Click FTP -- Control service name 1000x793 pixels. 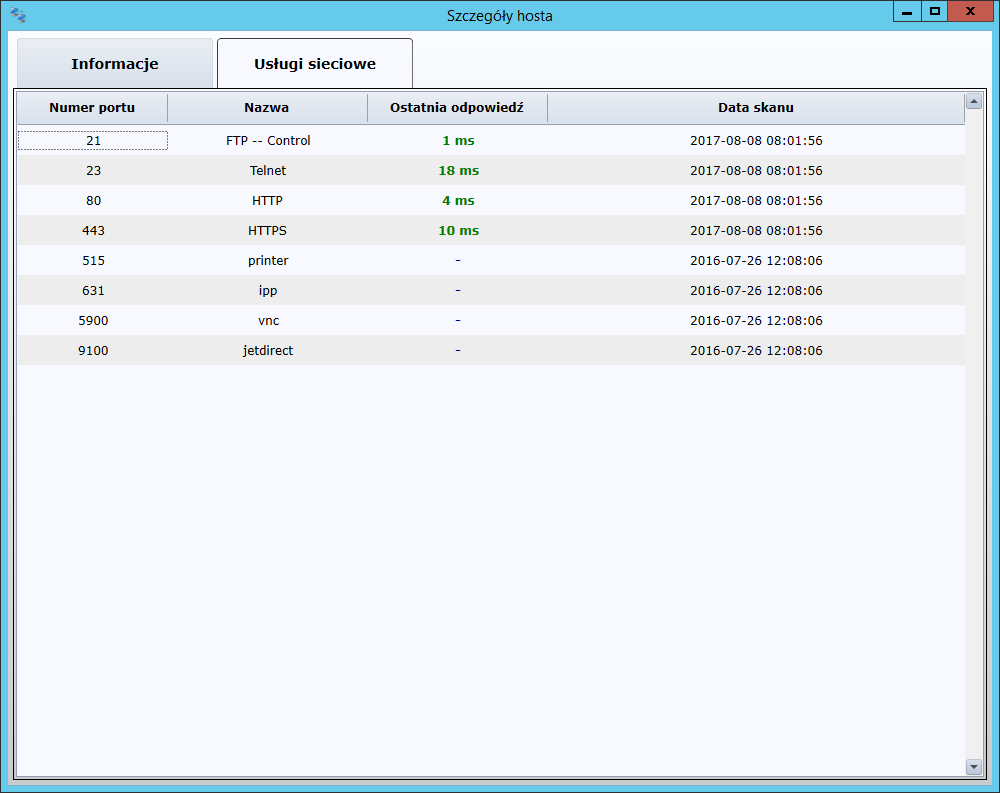[x=268, y=141]
